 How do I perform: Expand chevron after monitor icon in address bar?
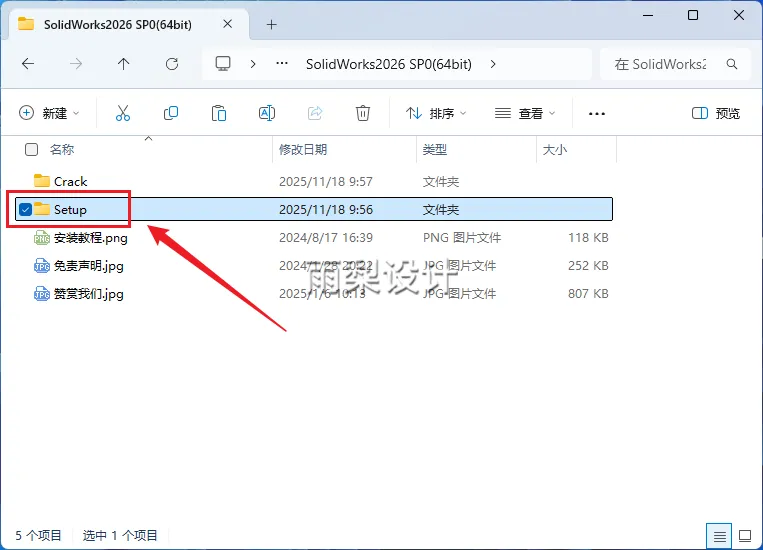[253, 64]
